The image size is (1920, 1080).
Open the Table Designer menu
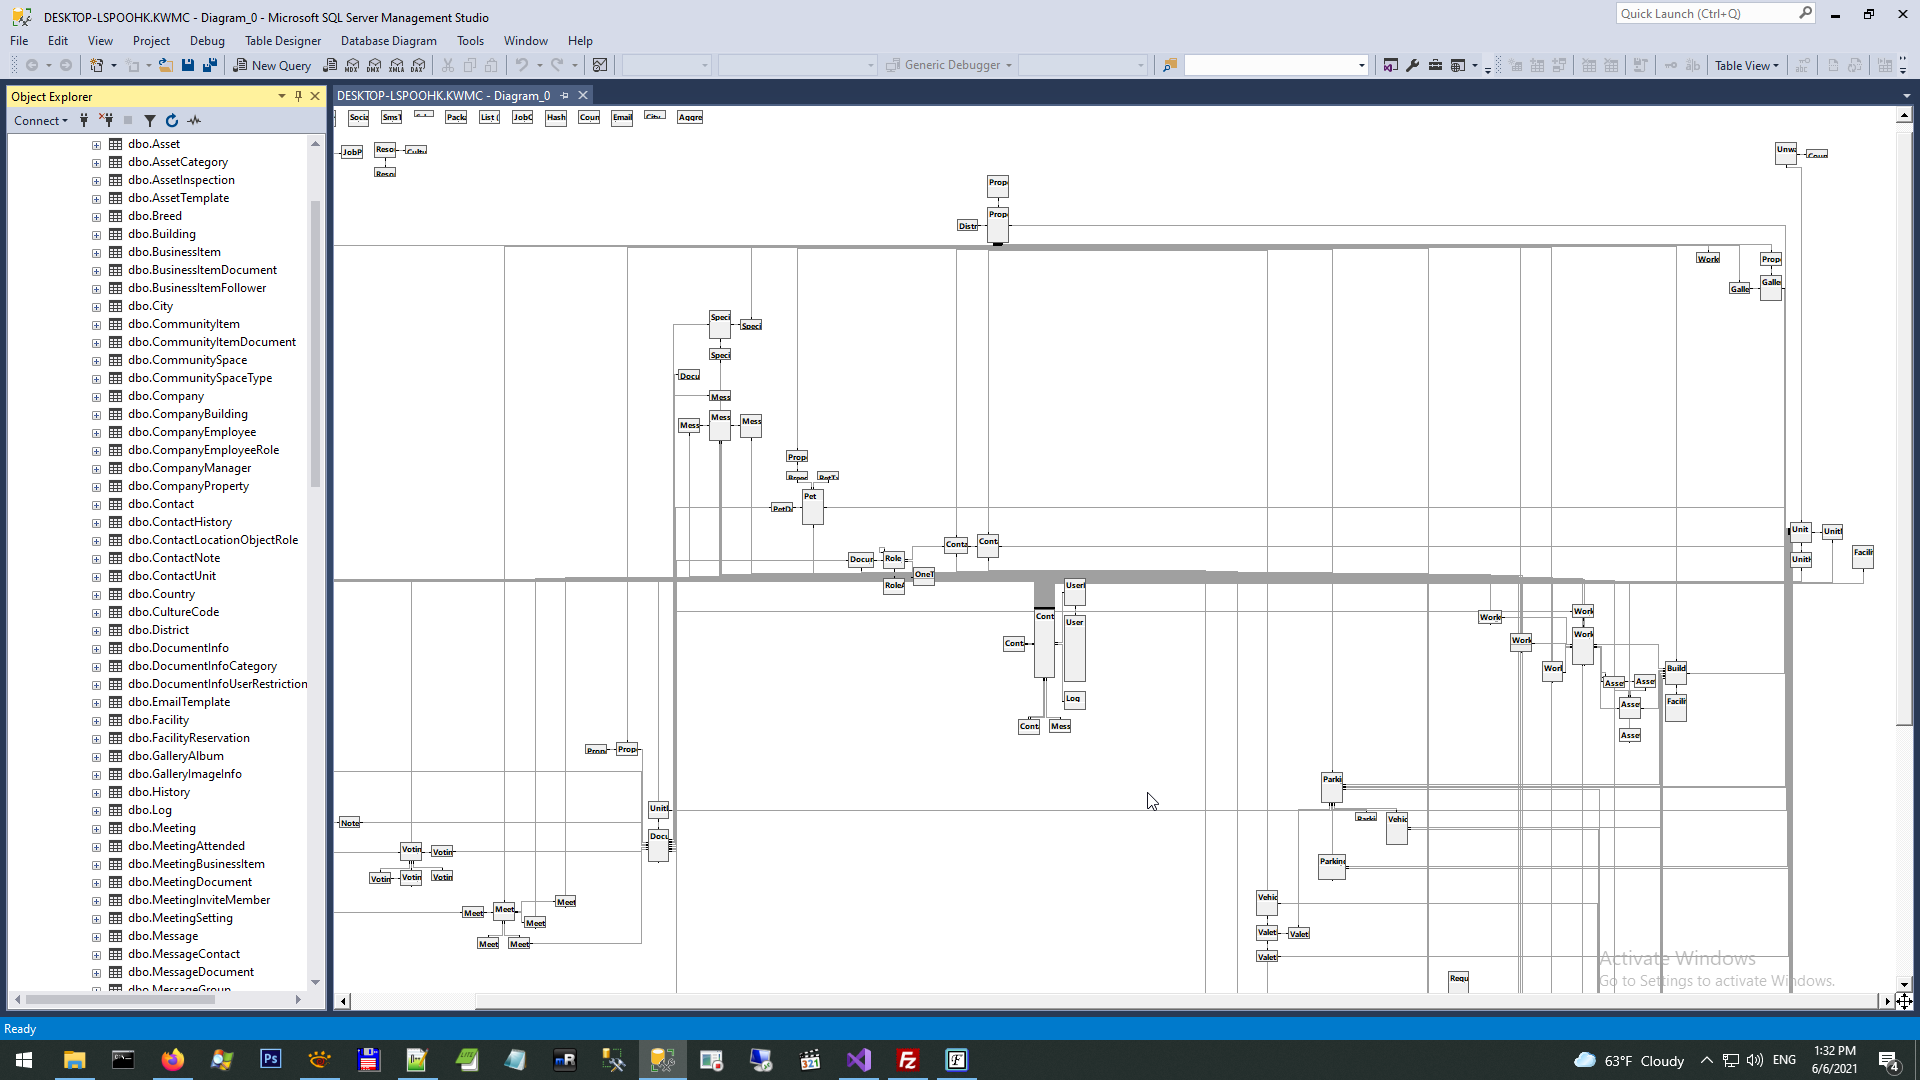click(283, 41)
